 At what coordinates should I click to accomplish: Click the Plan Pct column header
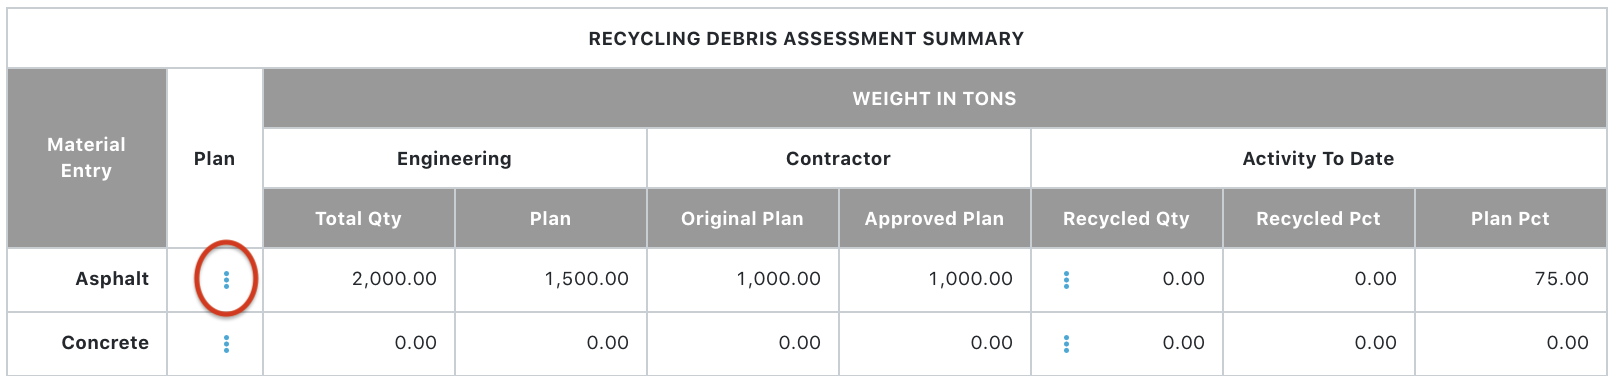tap(1510, 218)
